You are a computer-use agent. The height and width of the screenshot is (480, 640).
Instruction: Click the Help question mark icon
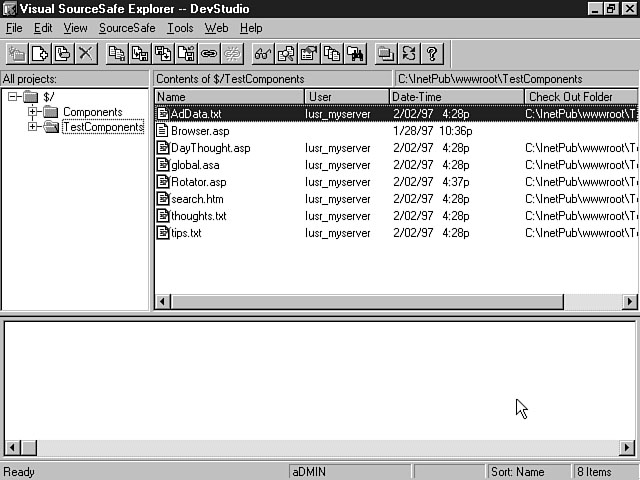click(432, 54)
